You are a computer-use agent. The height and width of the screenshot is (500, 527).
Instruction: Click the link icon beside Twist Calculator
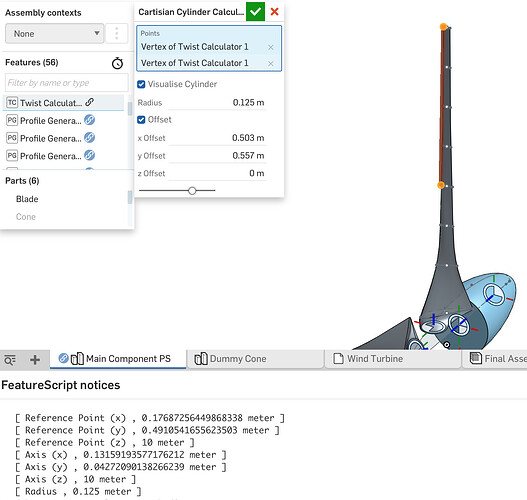coord(89,102)
